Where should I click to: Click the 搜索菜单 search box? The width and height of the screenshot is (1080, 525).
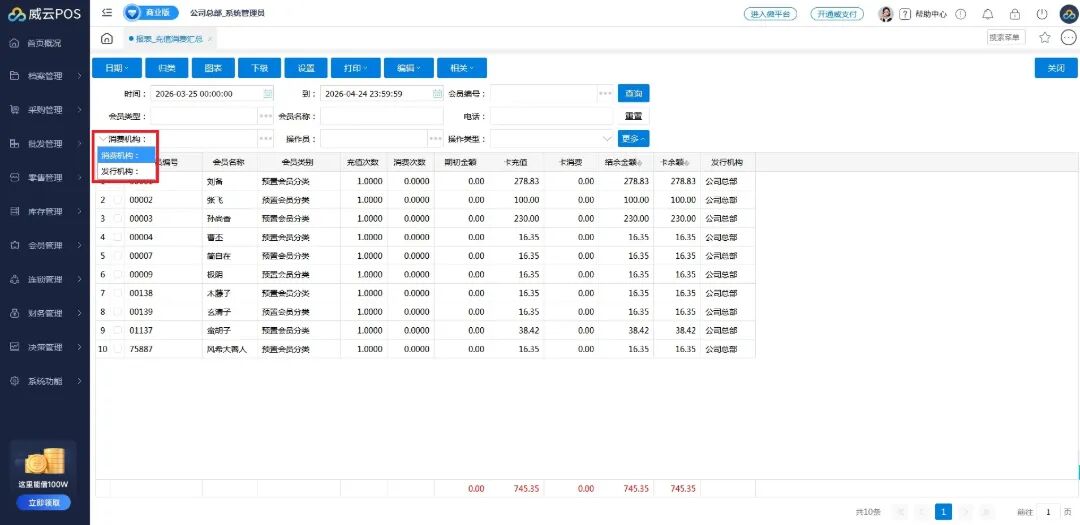coord(1006,38)
